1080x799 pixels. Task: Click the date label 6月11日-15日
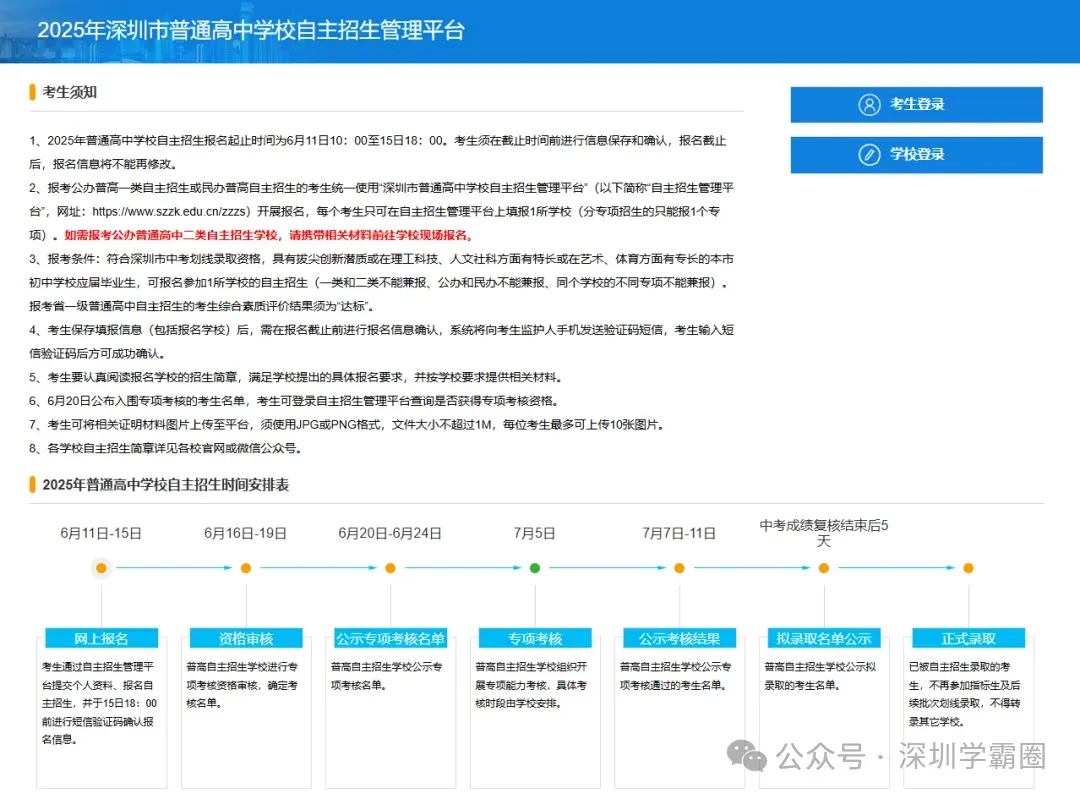pos(101,533)
